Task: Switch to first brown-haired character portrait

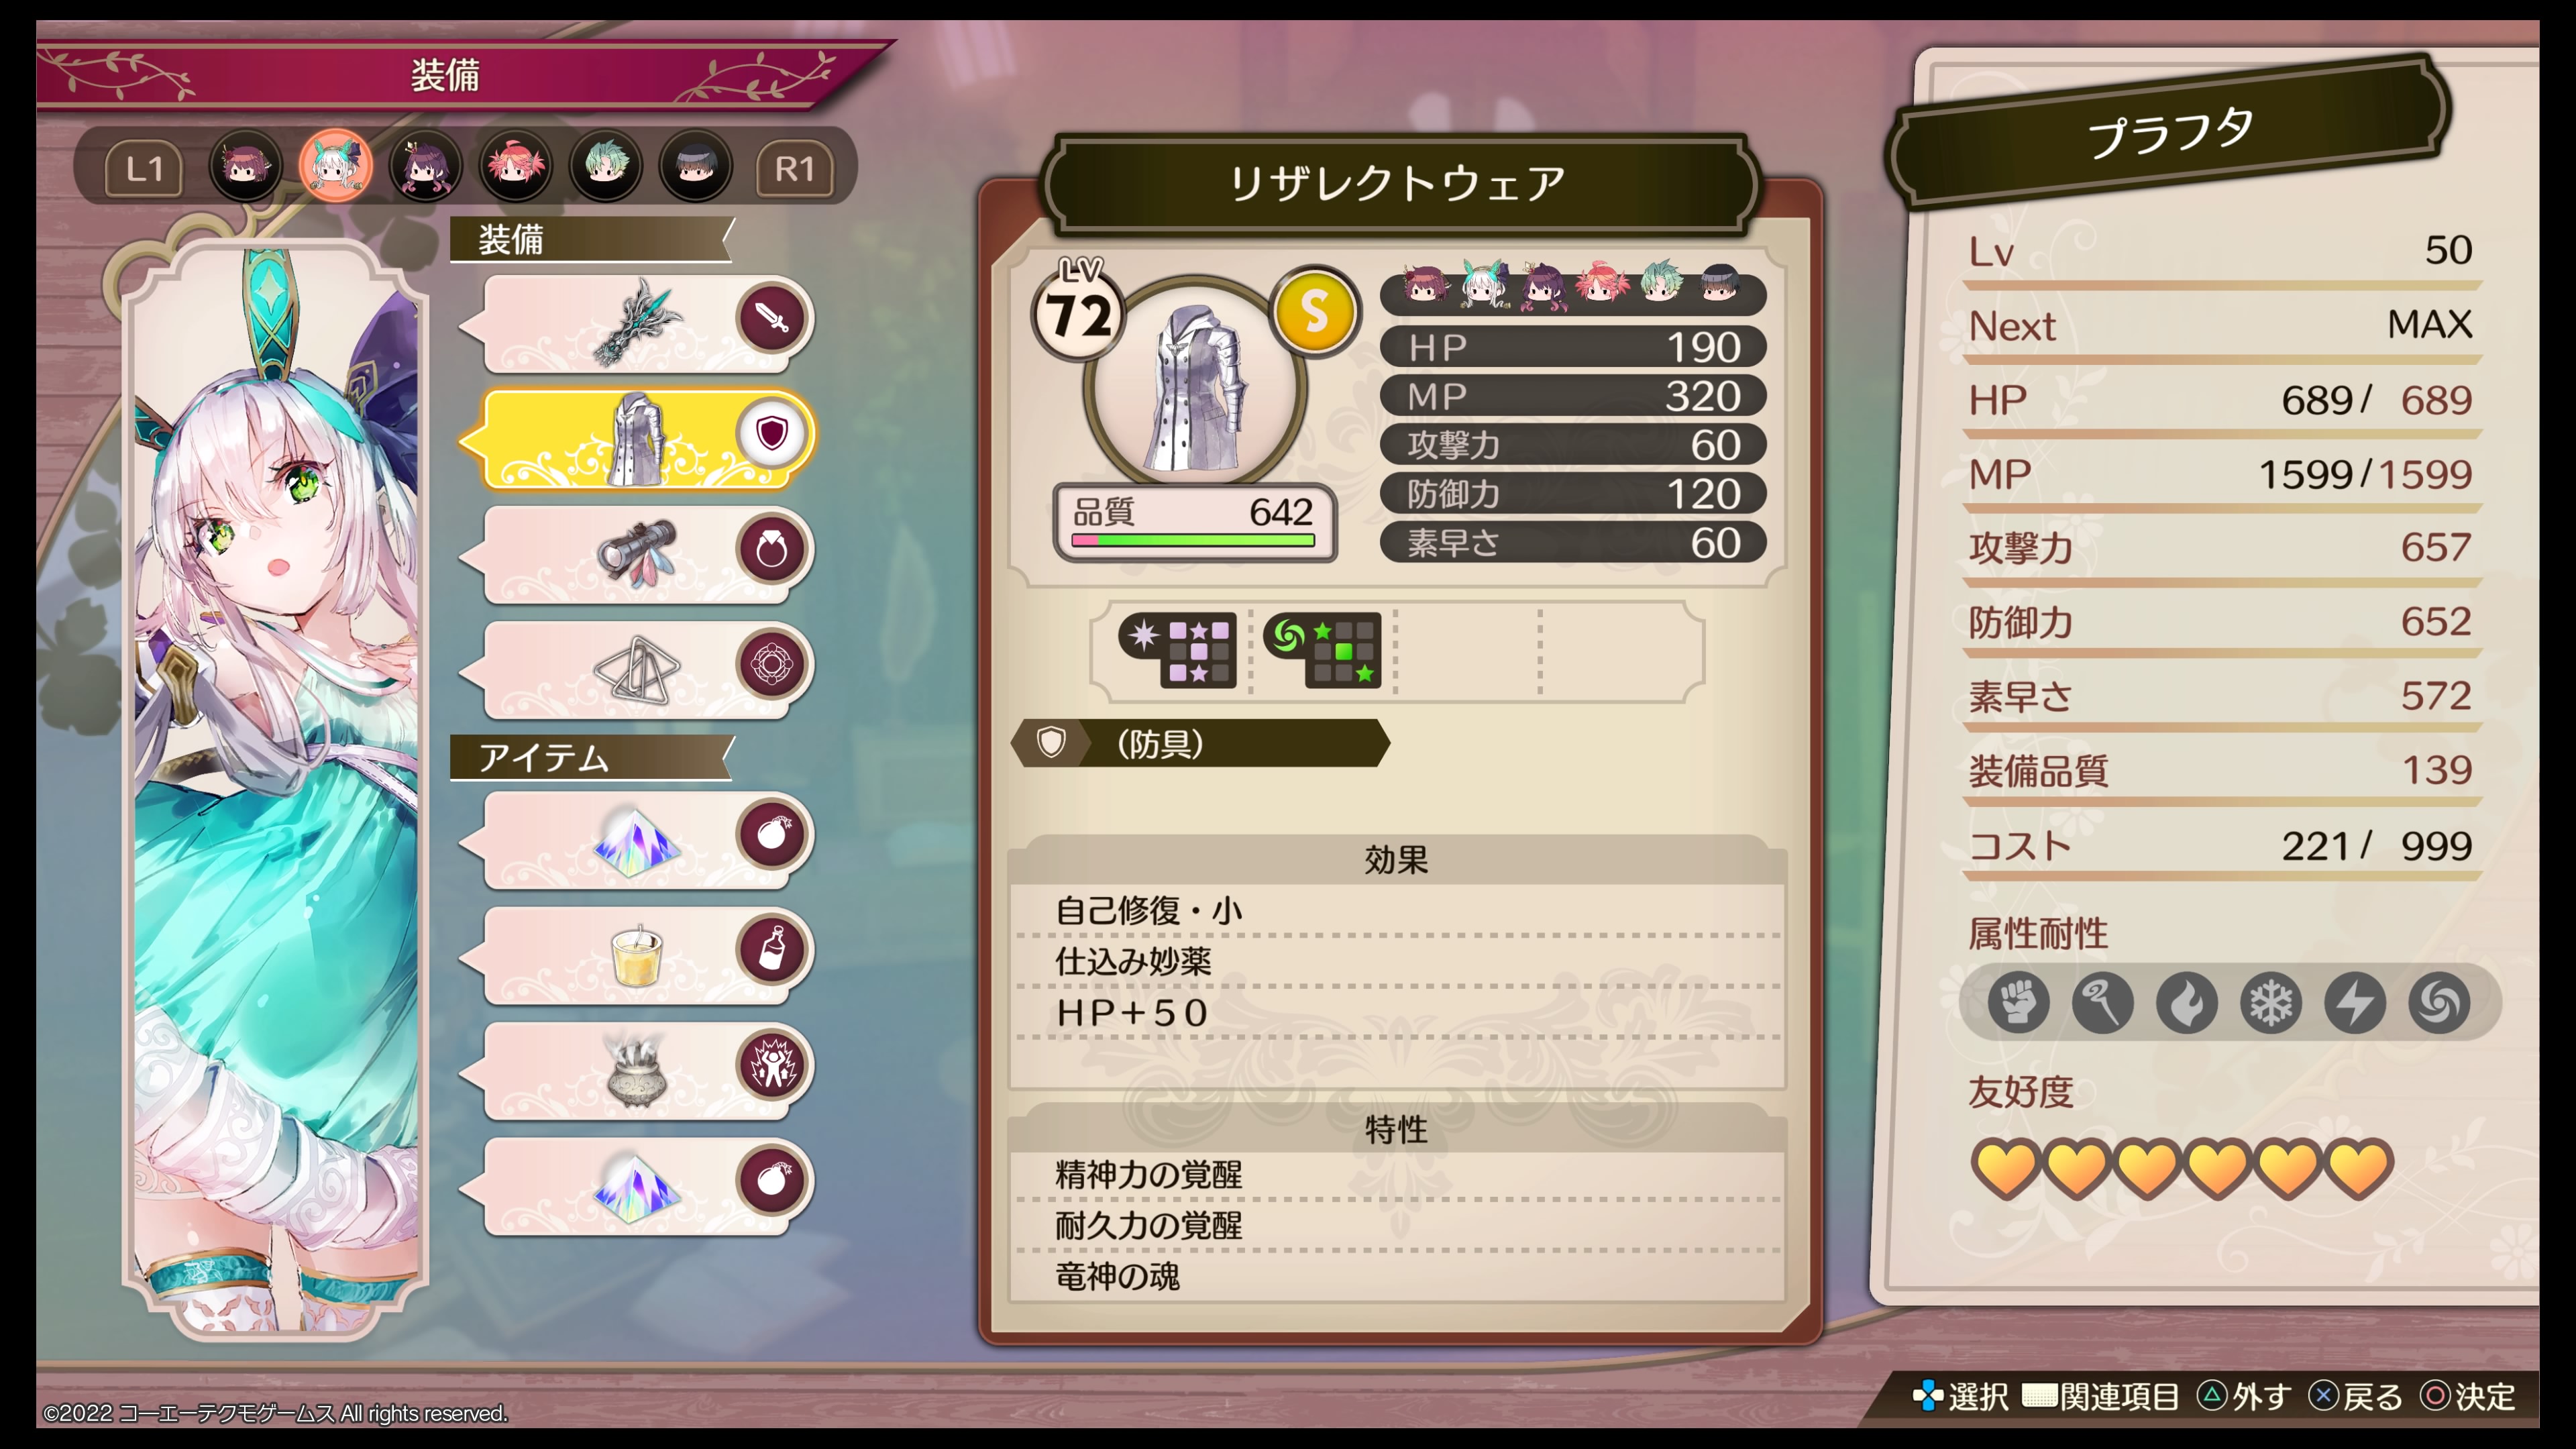Action: click(245, 166)
